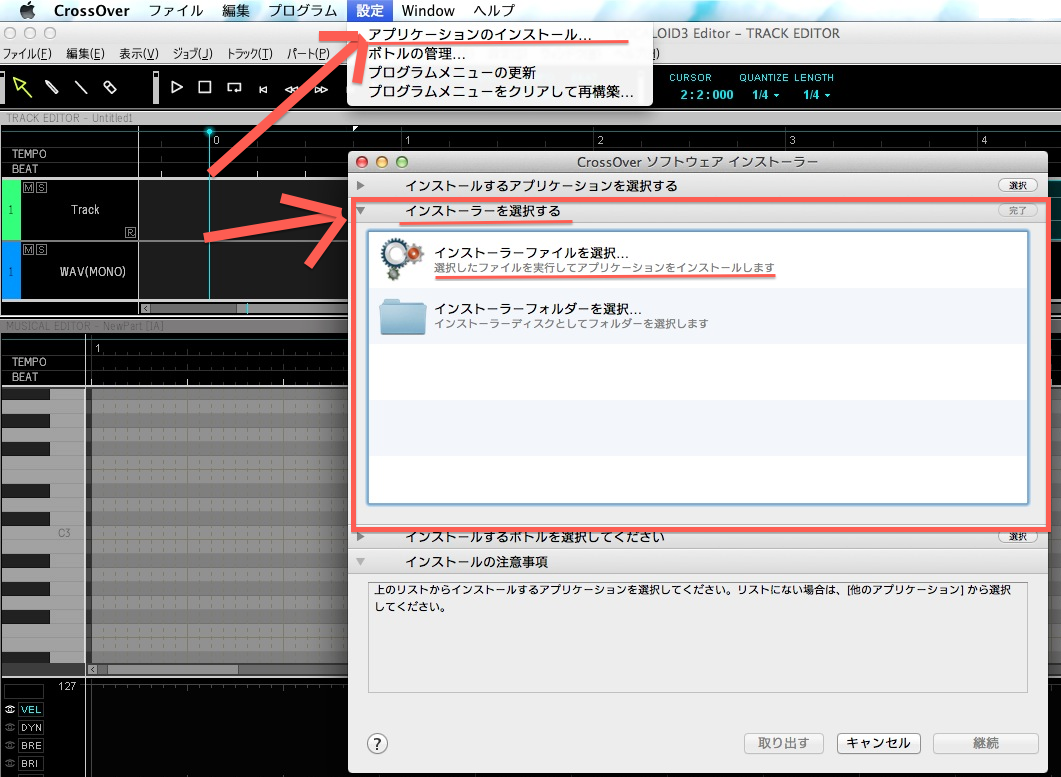Mute the WAV(MONO) track (M)

(x=28, y=250)
